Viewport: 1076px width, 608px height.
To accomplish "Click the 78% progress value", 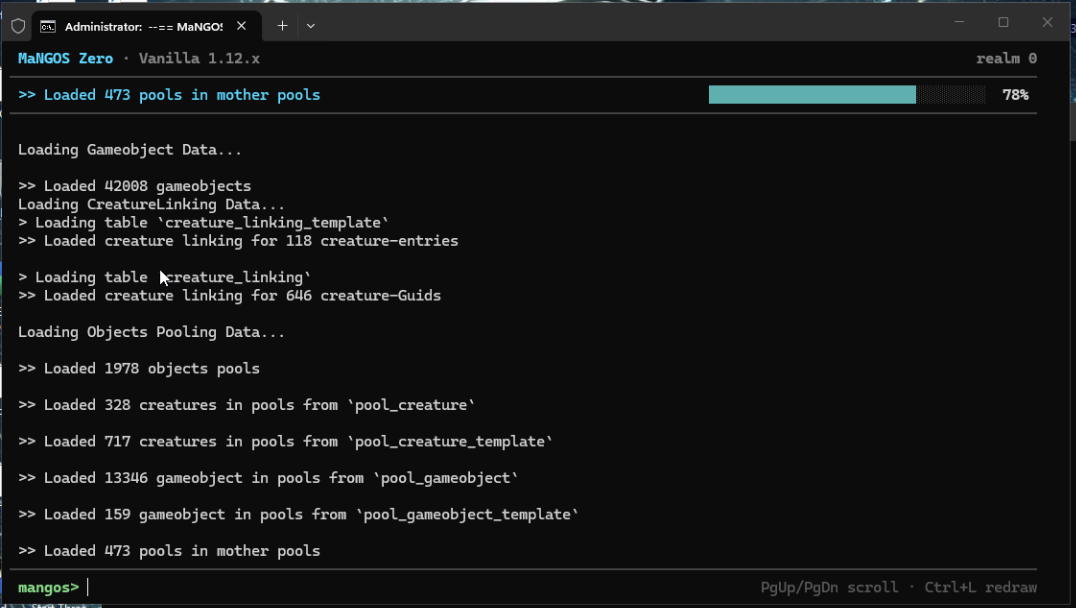I will coord(1016,95).
